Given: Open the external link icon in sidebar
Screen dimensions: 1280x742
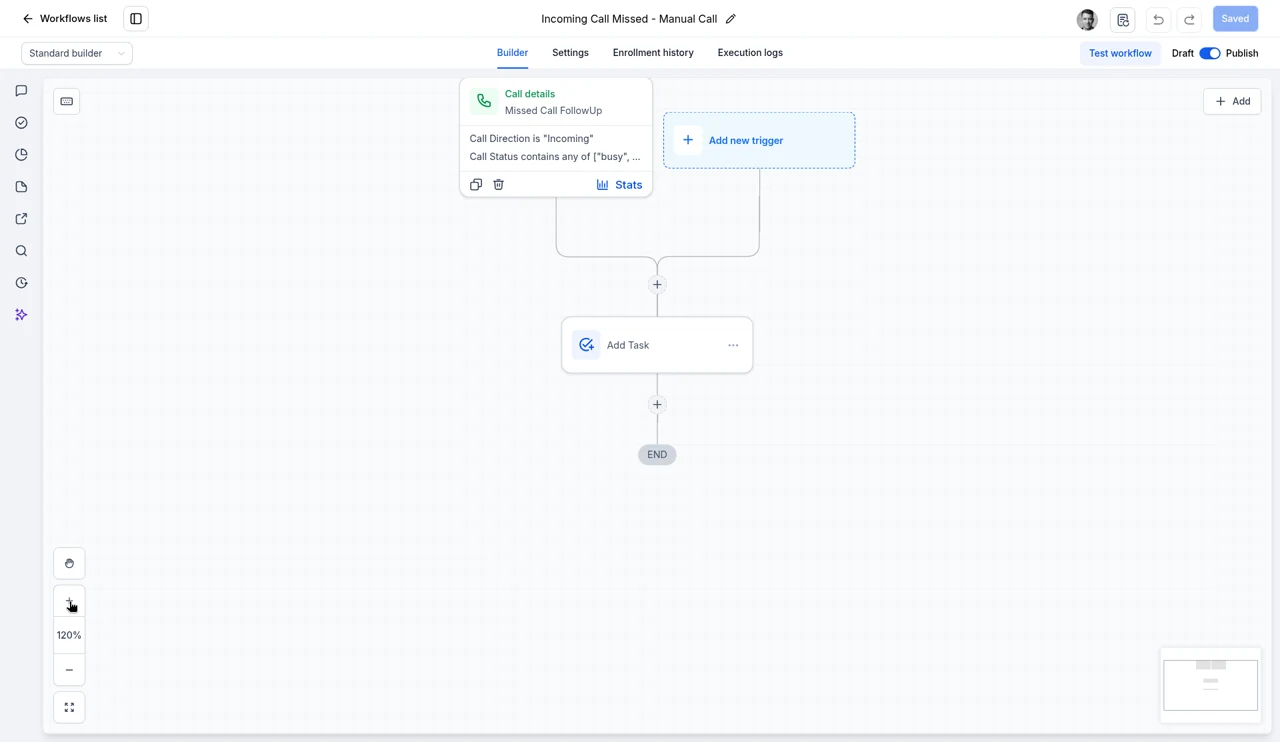Looking at the screenshot, I should click(21, 219).
